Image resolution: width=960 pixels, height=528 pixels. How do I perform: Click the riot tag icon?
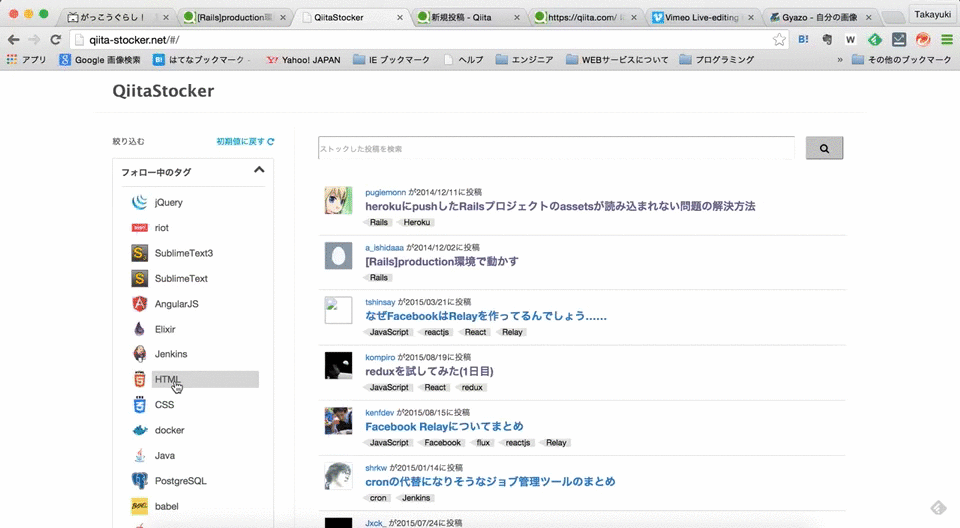coord(140,228)
